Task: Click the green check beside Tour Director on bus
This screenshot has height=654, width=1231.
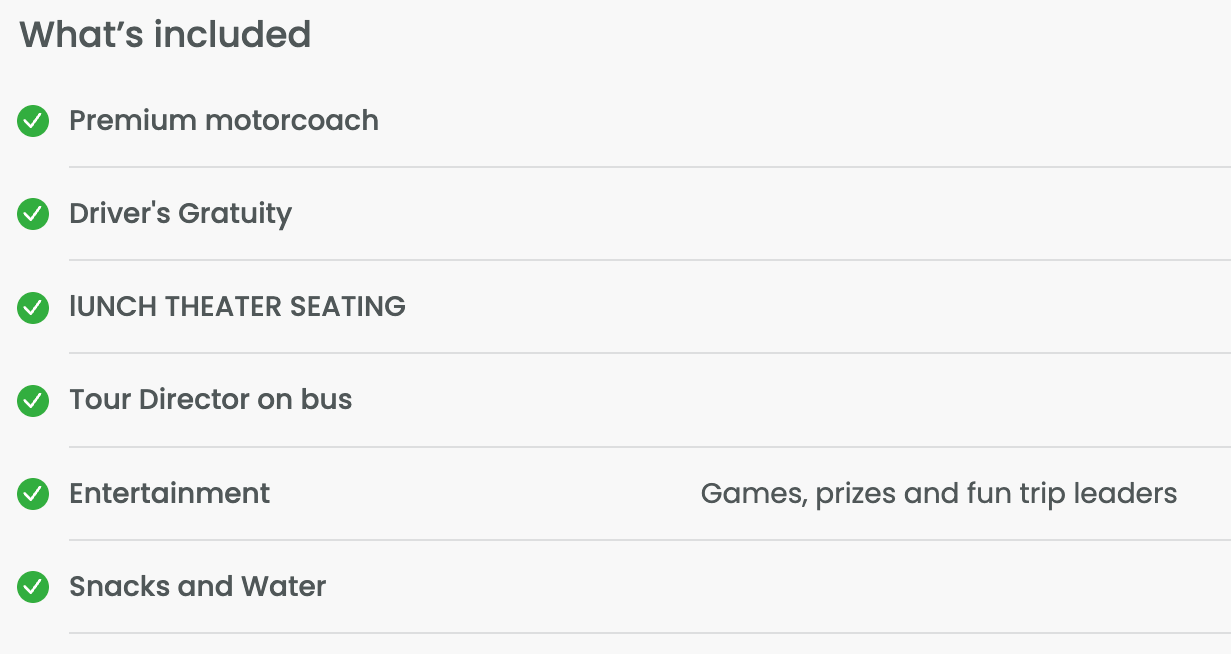Action: pos(33,401)
